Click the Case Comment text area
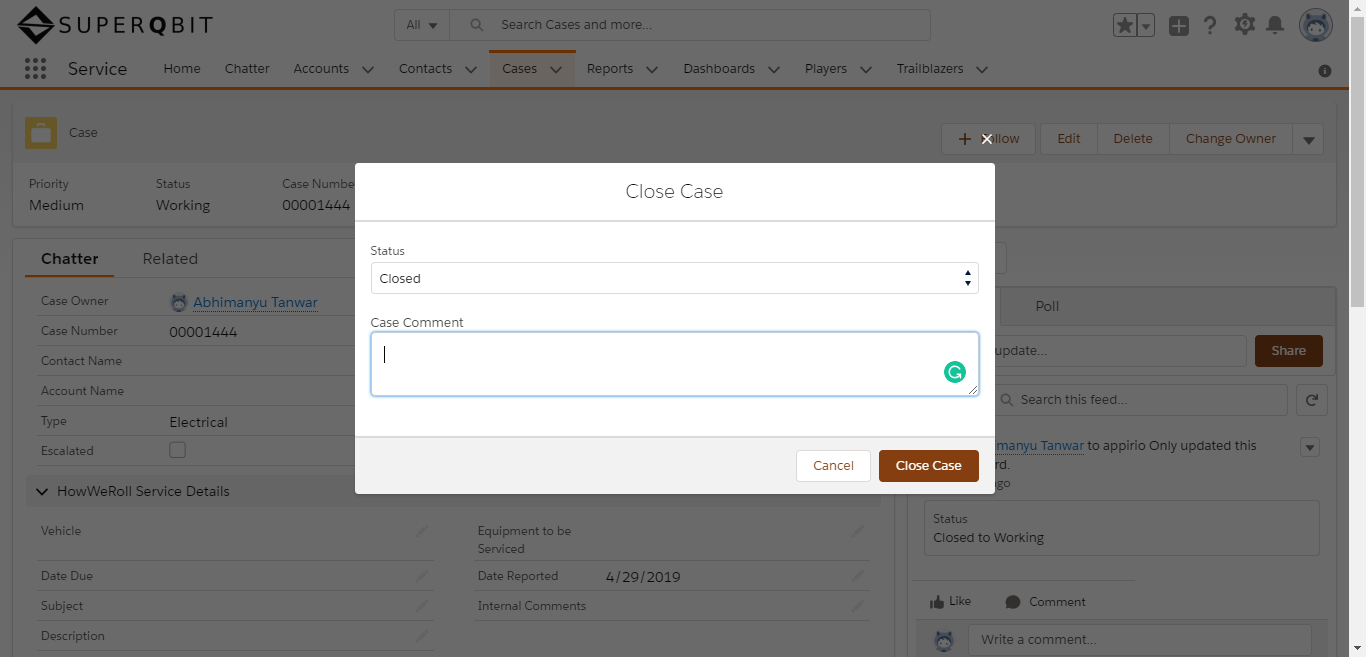The width and height of the screenshot is (1366, 657). click(674, 364)
